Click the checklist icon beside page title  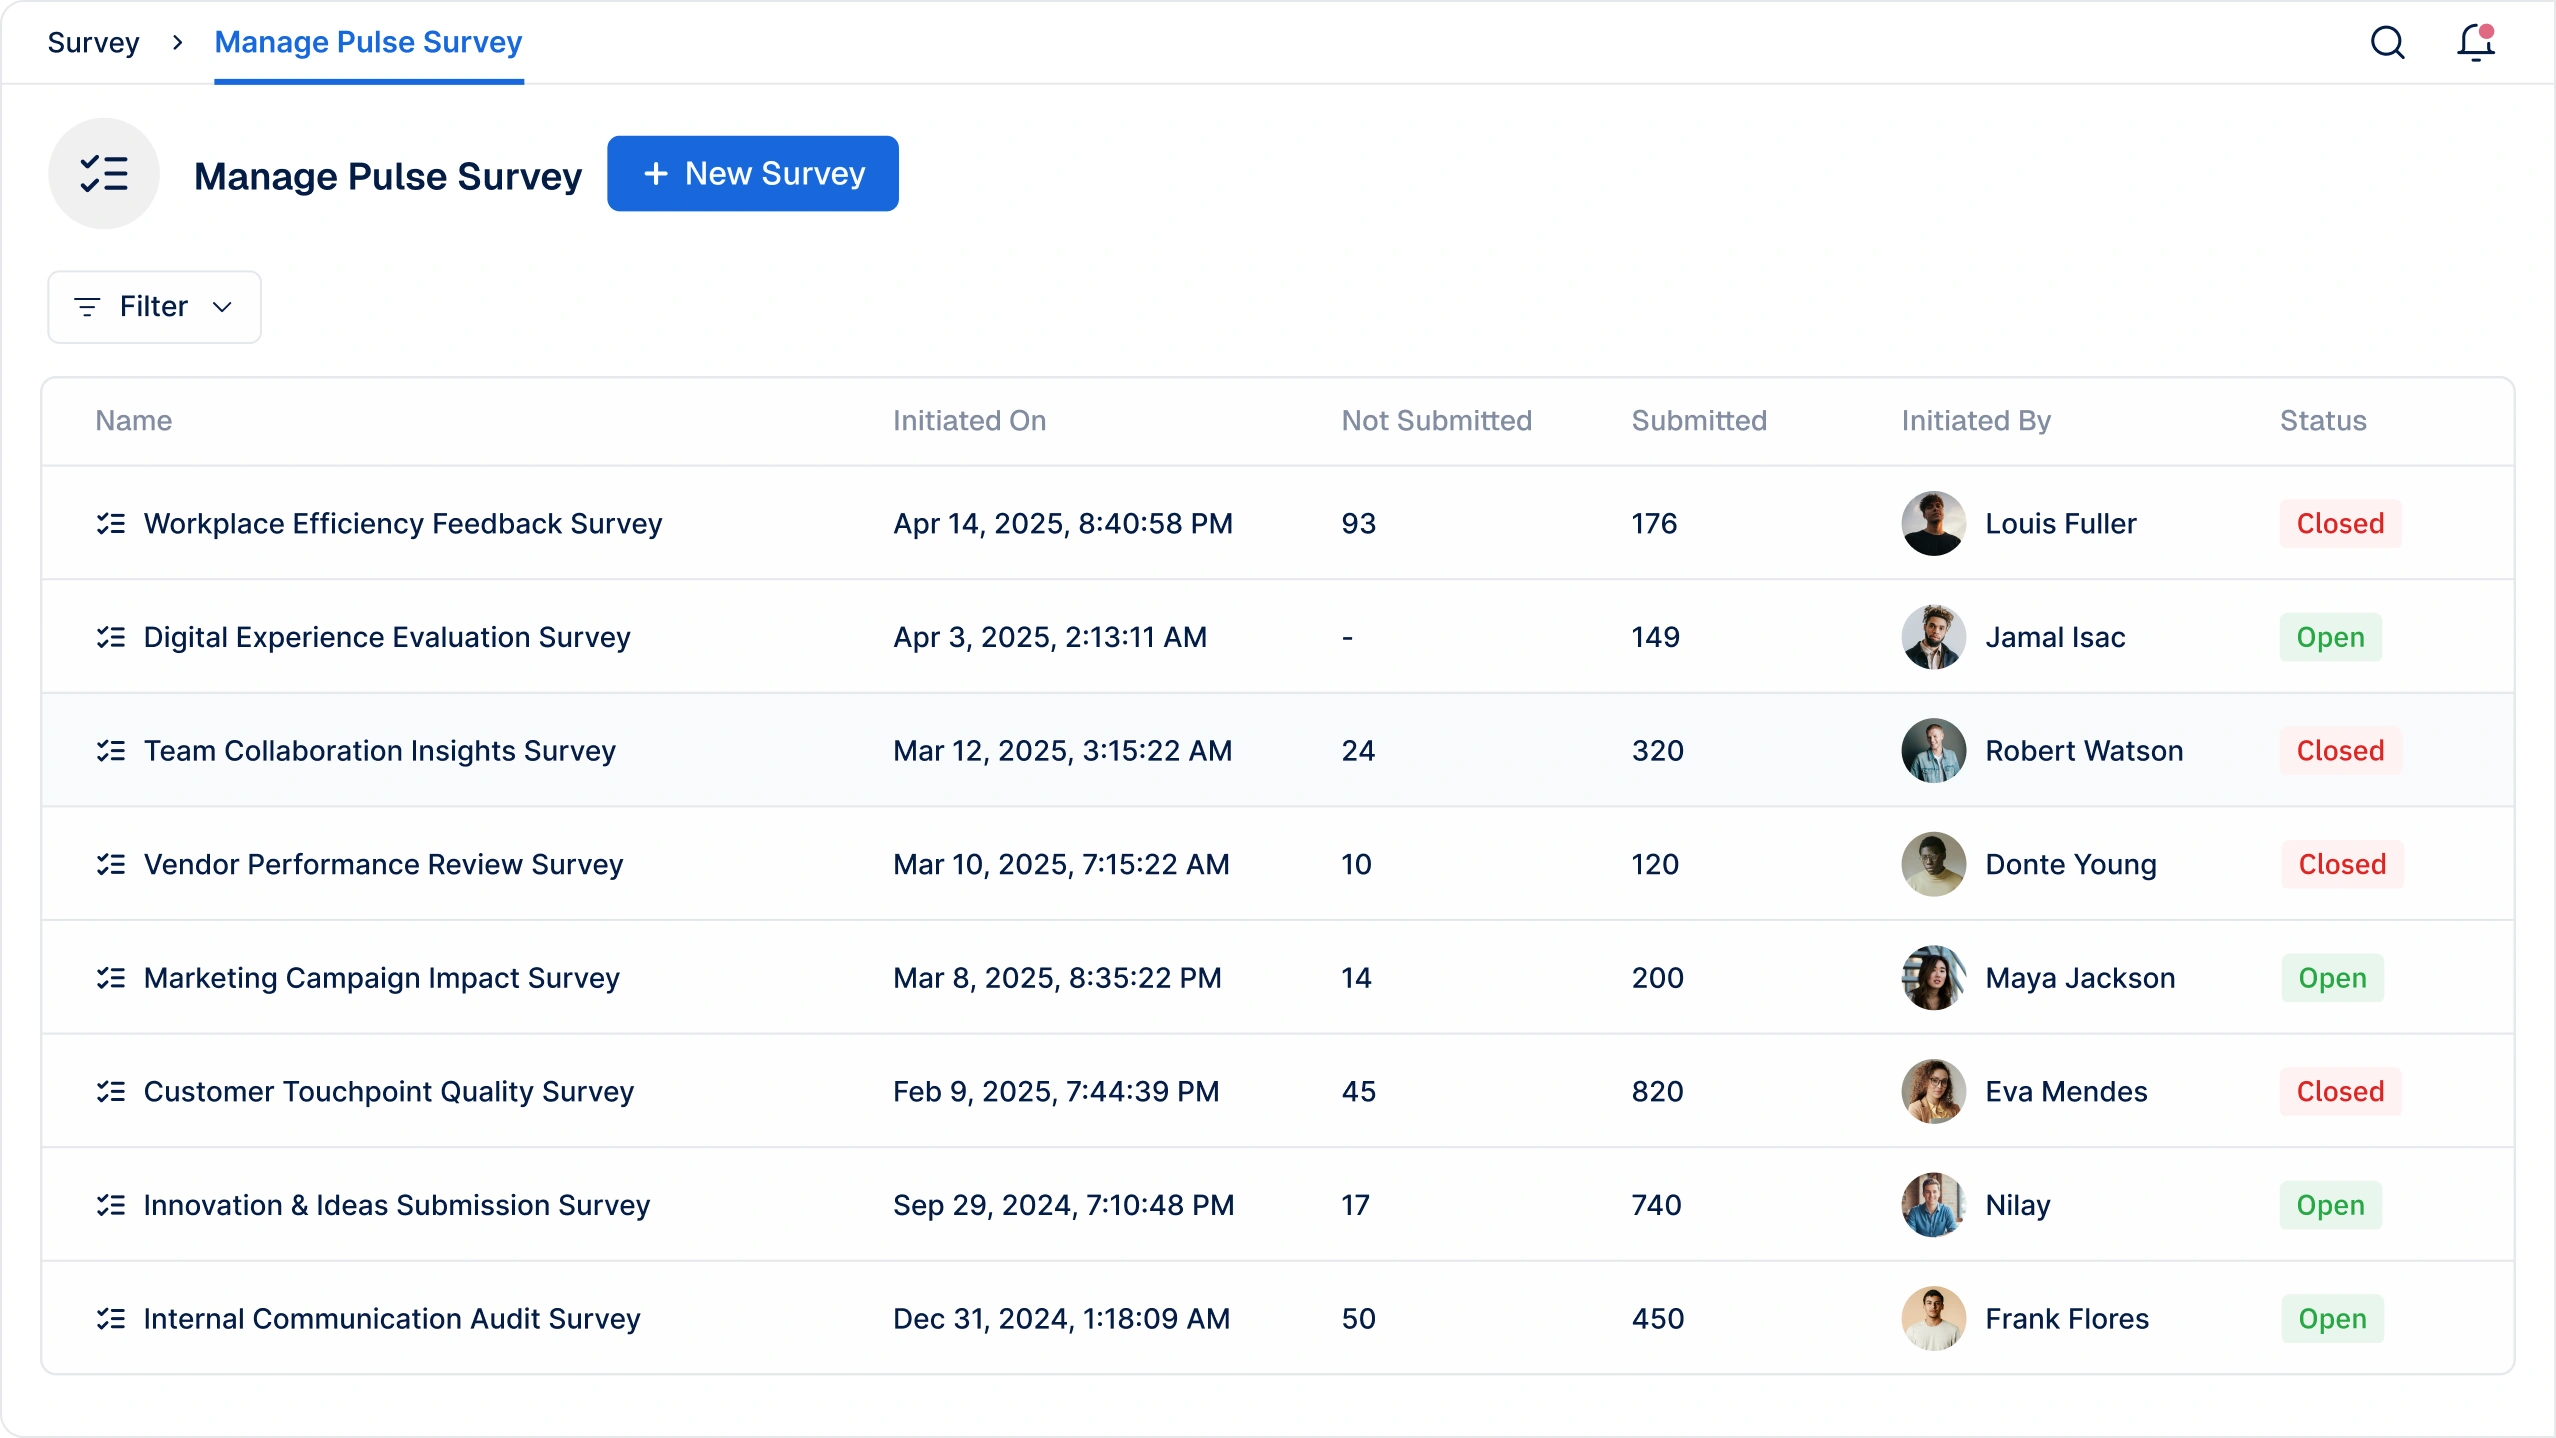point(104,174)
